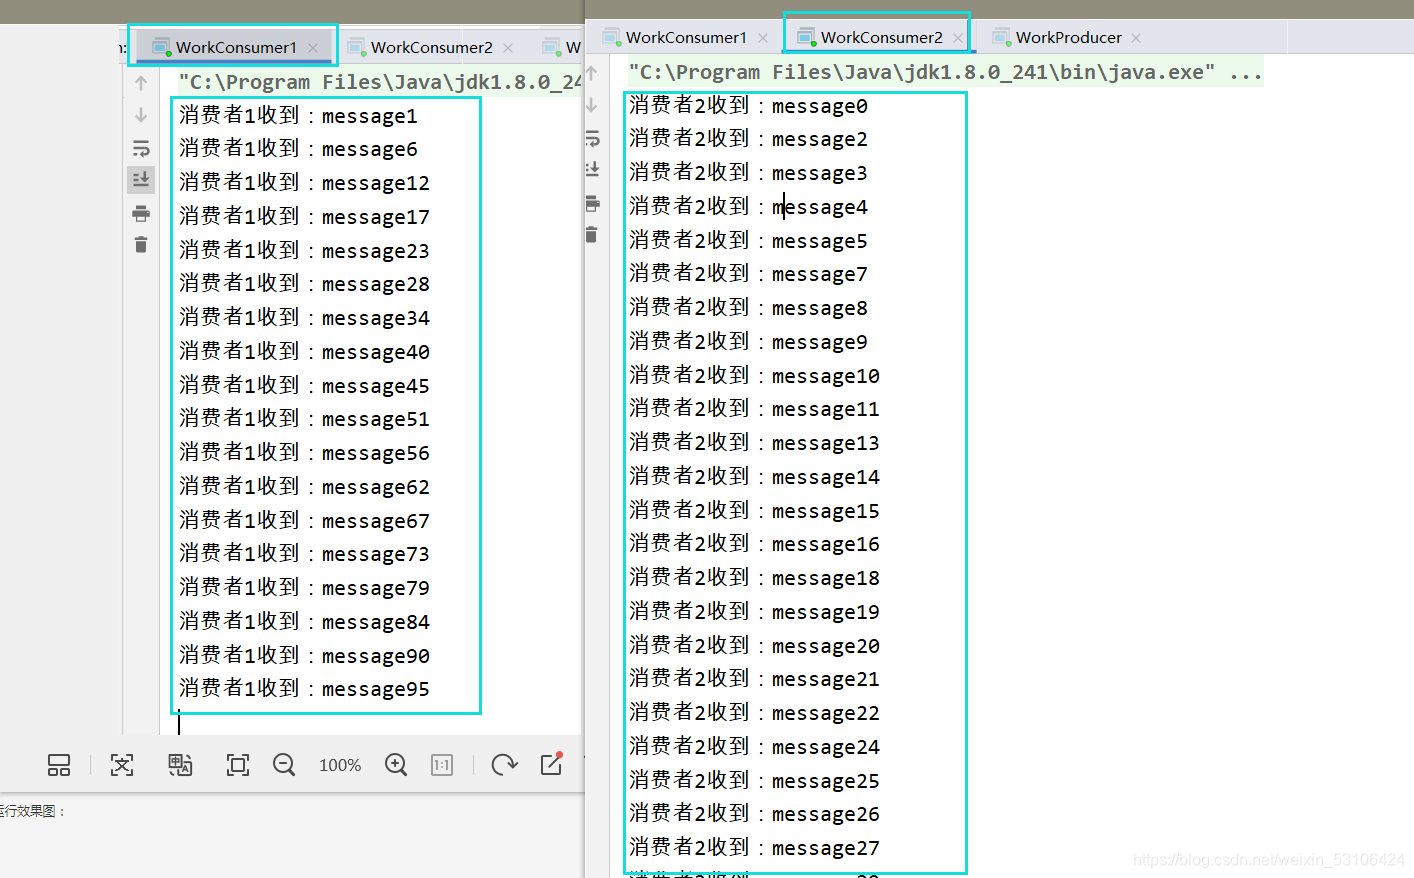Select WorkConsumer1 tab in left window
The image size is (1414, 878).
(x=236, y=47)
